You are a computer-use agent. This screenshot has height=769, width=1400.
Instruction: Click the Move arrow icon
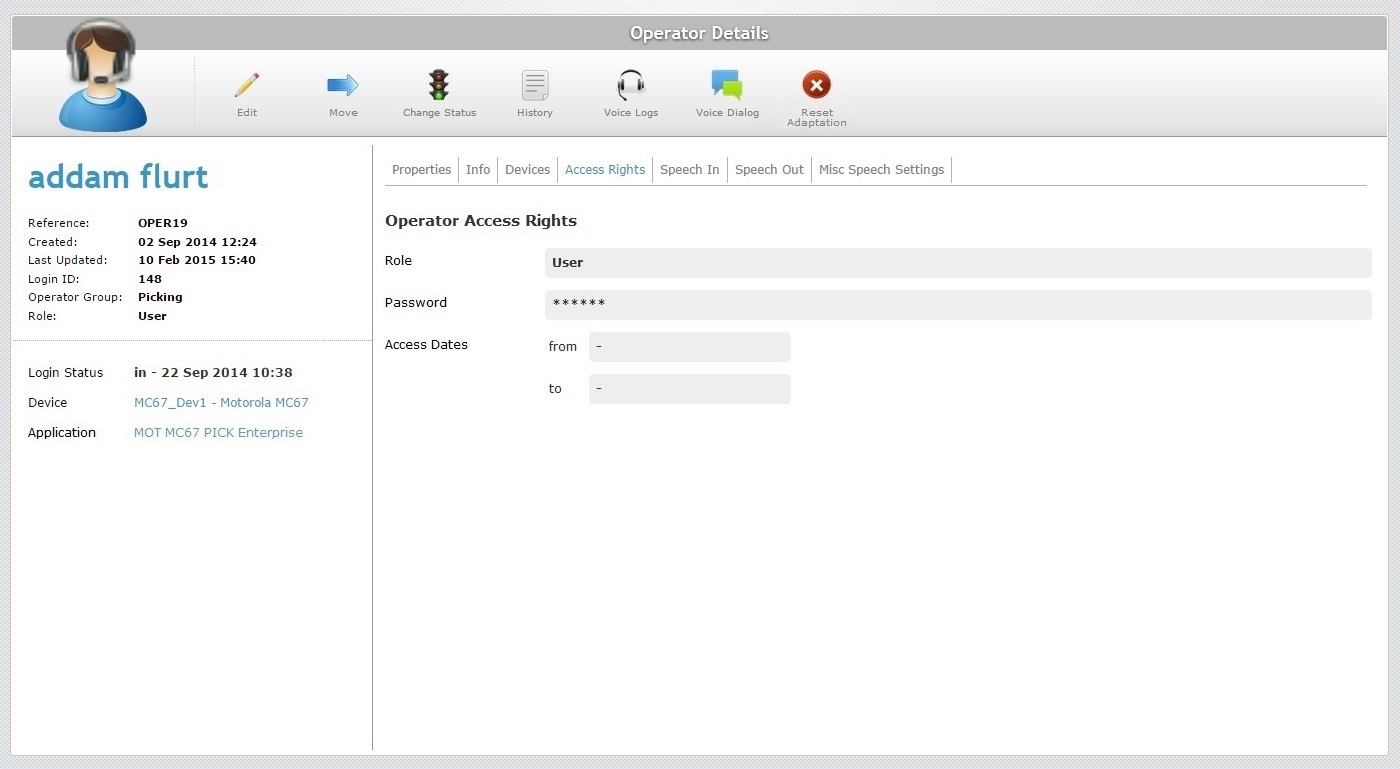coord(343,85)
